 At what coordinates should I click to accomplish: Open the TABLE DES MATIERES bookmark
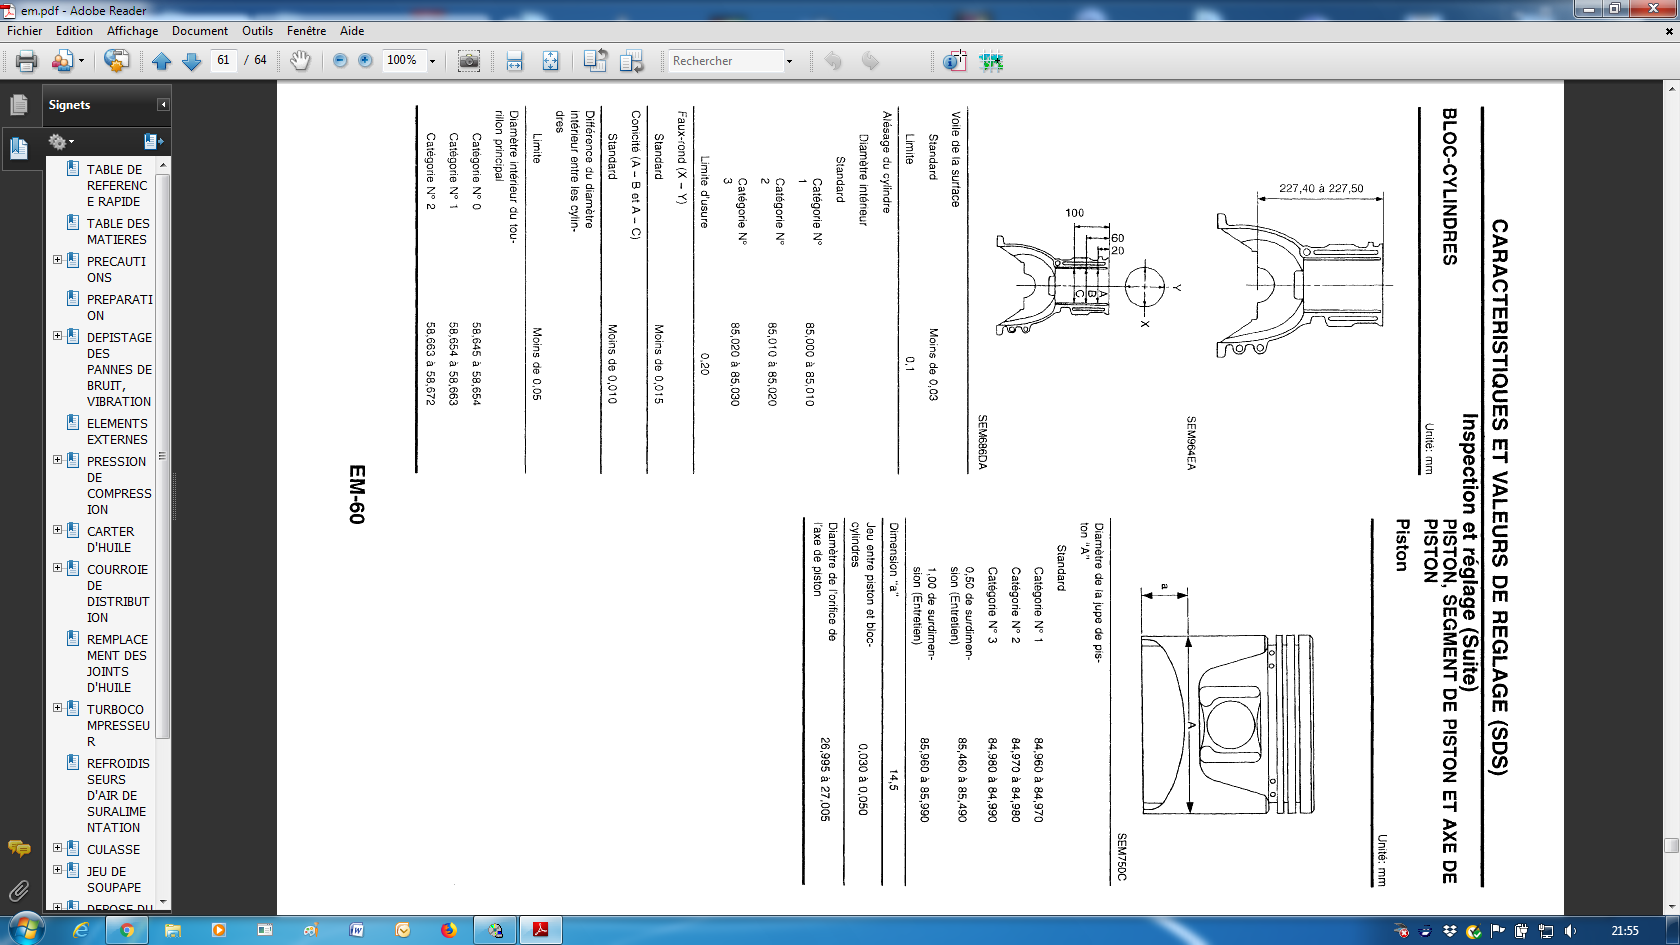click(117, 231)
